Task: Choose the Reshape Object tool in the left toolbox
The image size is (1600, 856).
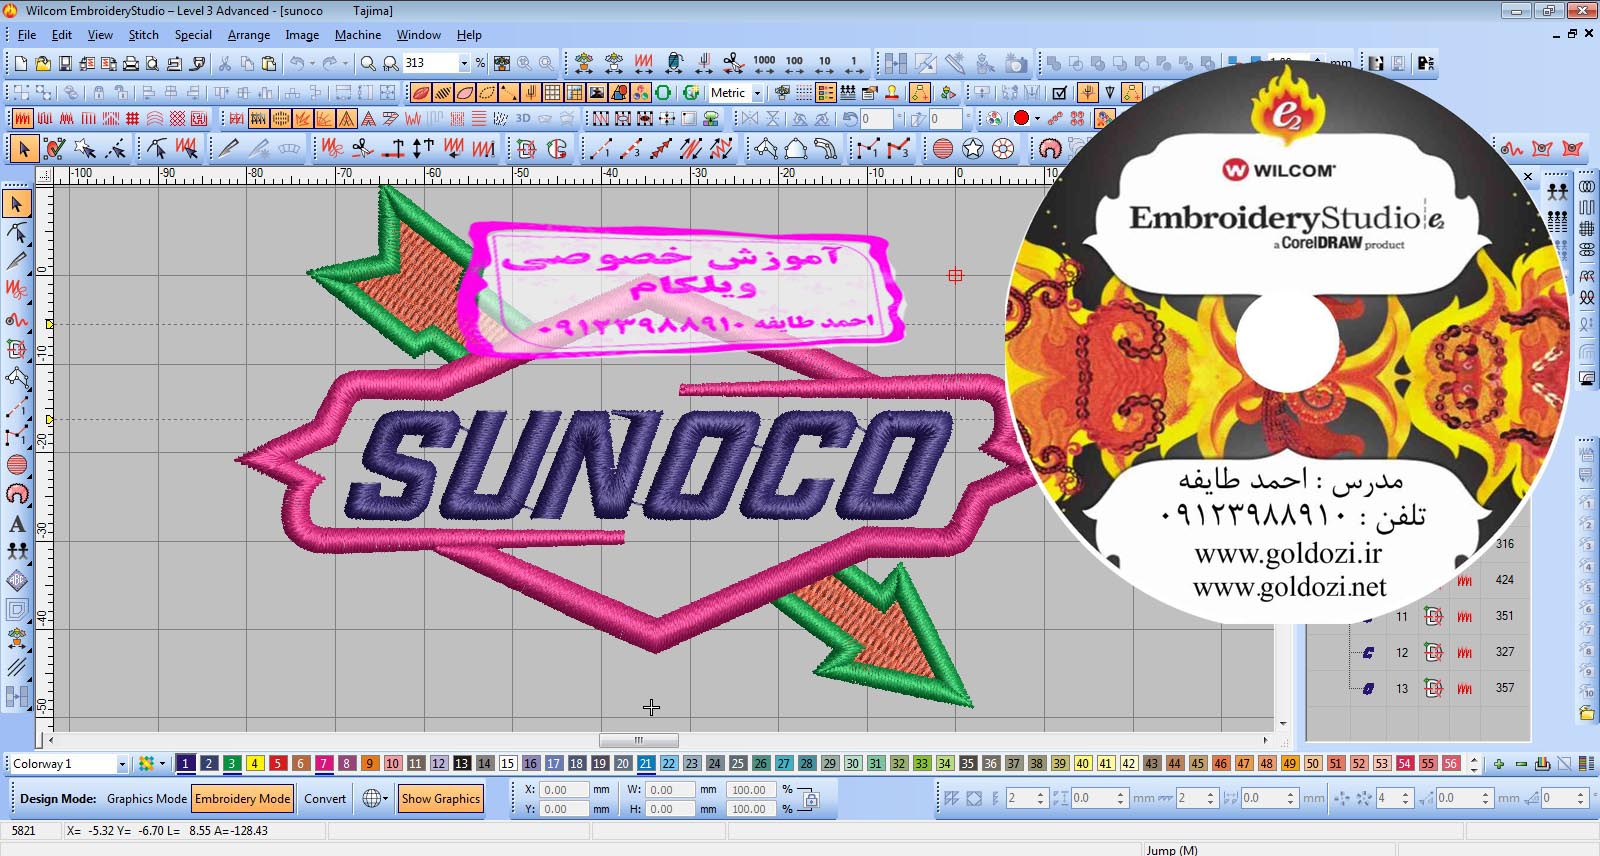Action: (16, 233)
